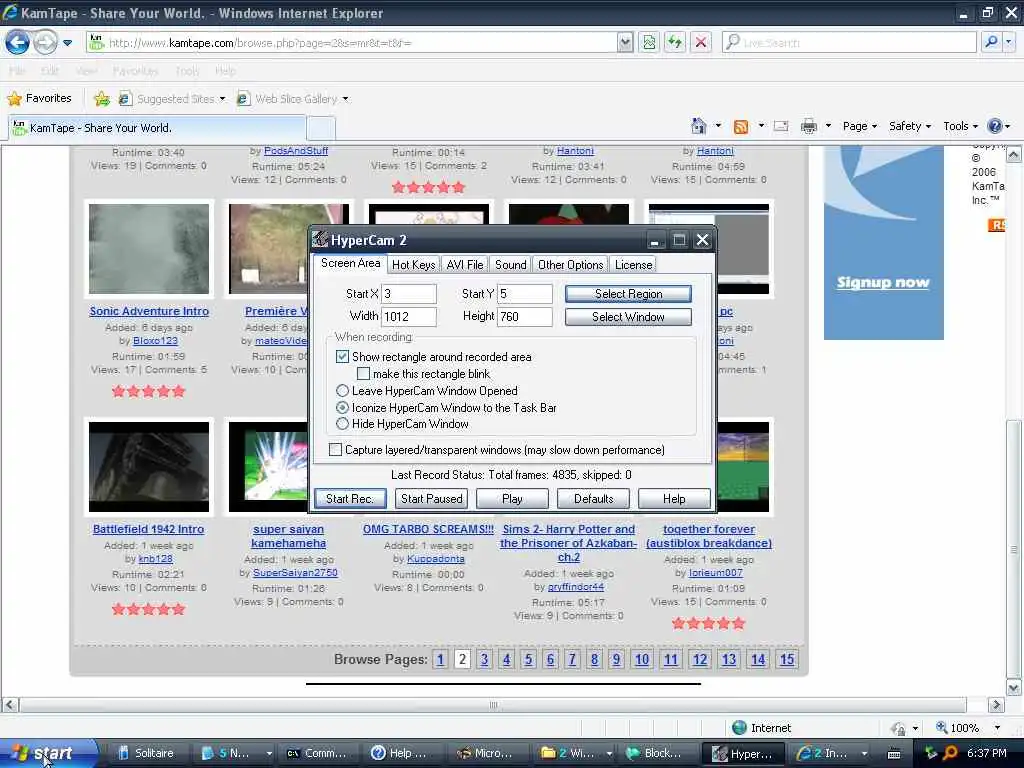Screen dimensions: 1024x768
Task: Switch to HyperCam taskbar button
Action: pyautogui.click(x=742, y=754)
